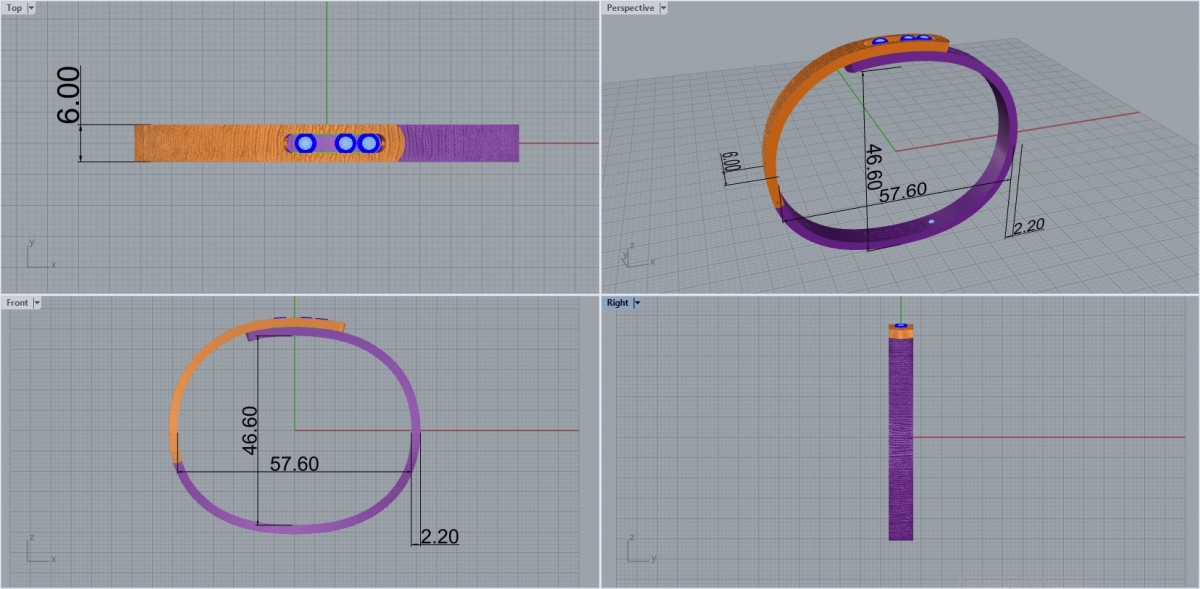Click the axis icon in Top viewport

pos(40,254)
